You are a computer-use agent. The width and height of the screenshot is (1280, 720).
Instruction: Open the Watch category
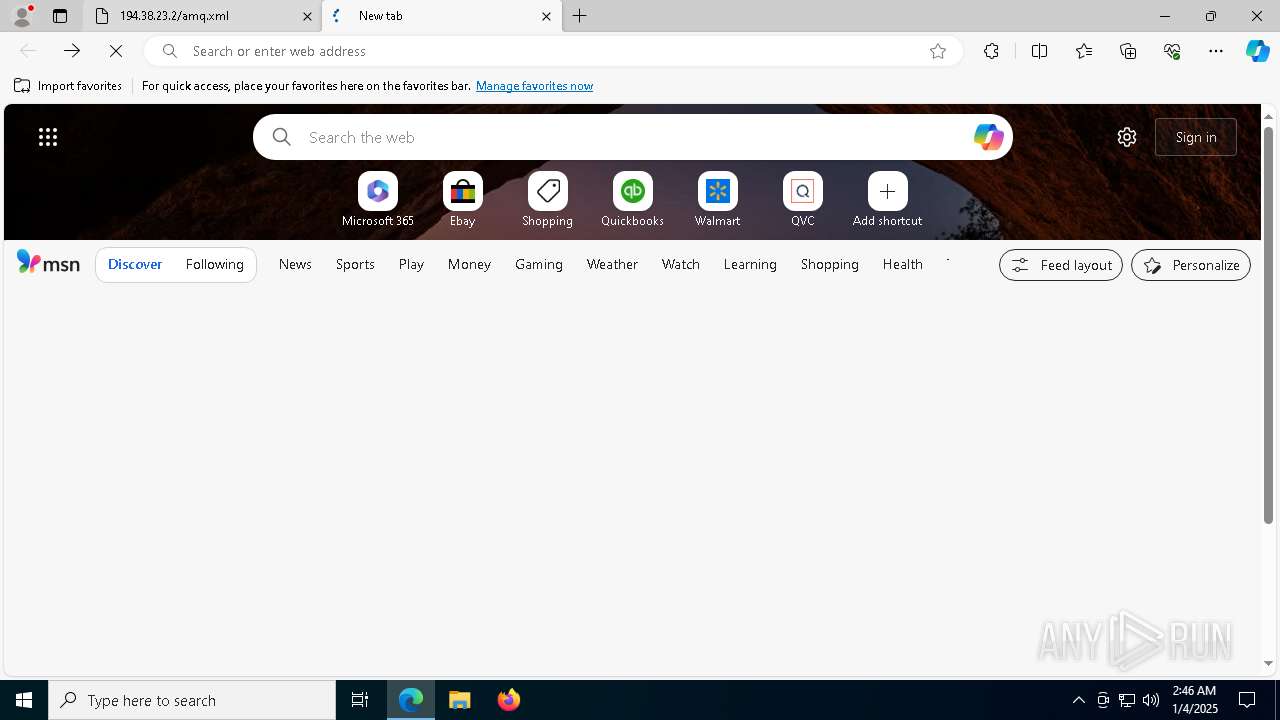(x=681, y=264)
